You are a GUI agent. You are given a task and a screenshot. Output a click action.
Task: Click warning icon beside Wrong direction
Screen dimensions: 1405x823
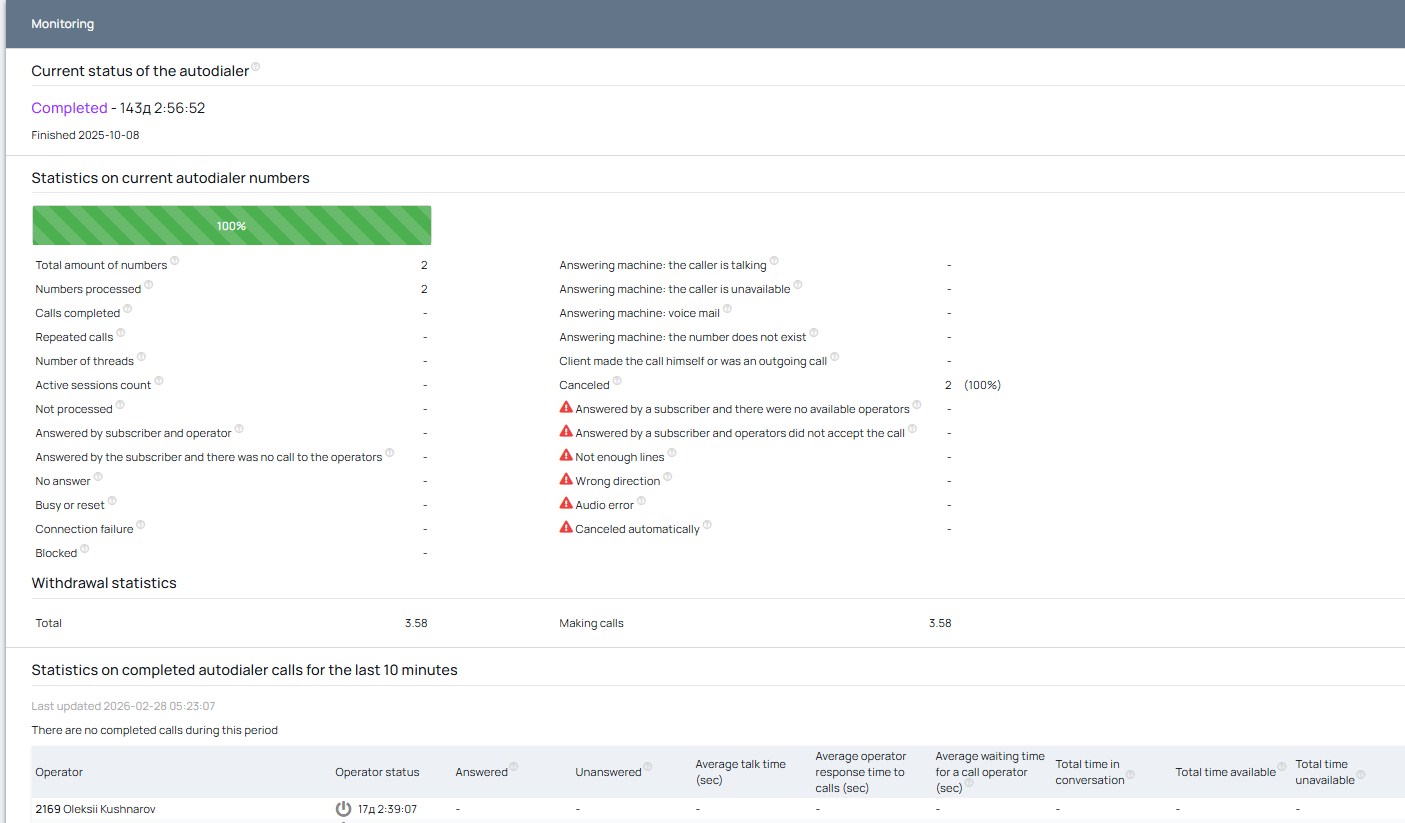click(x=566, y=480)
